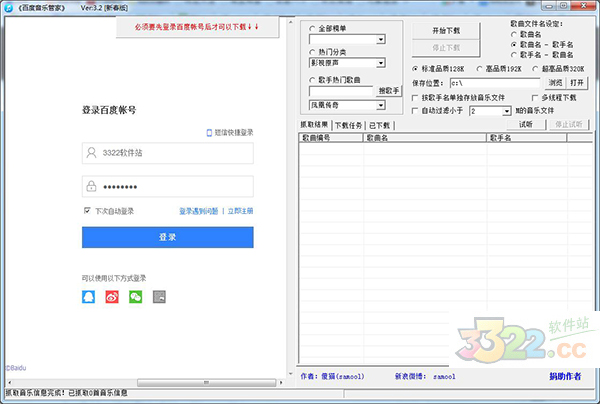600x404 pixels.
Task: Select 高品质192K quality
Action: [x=479, y=69]
